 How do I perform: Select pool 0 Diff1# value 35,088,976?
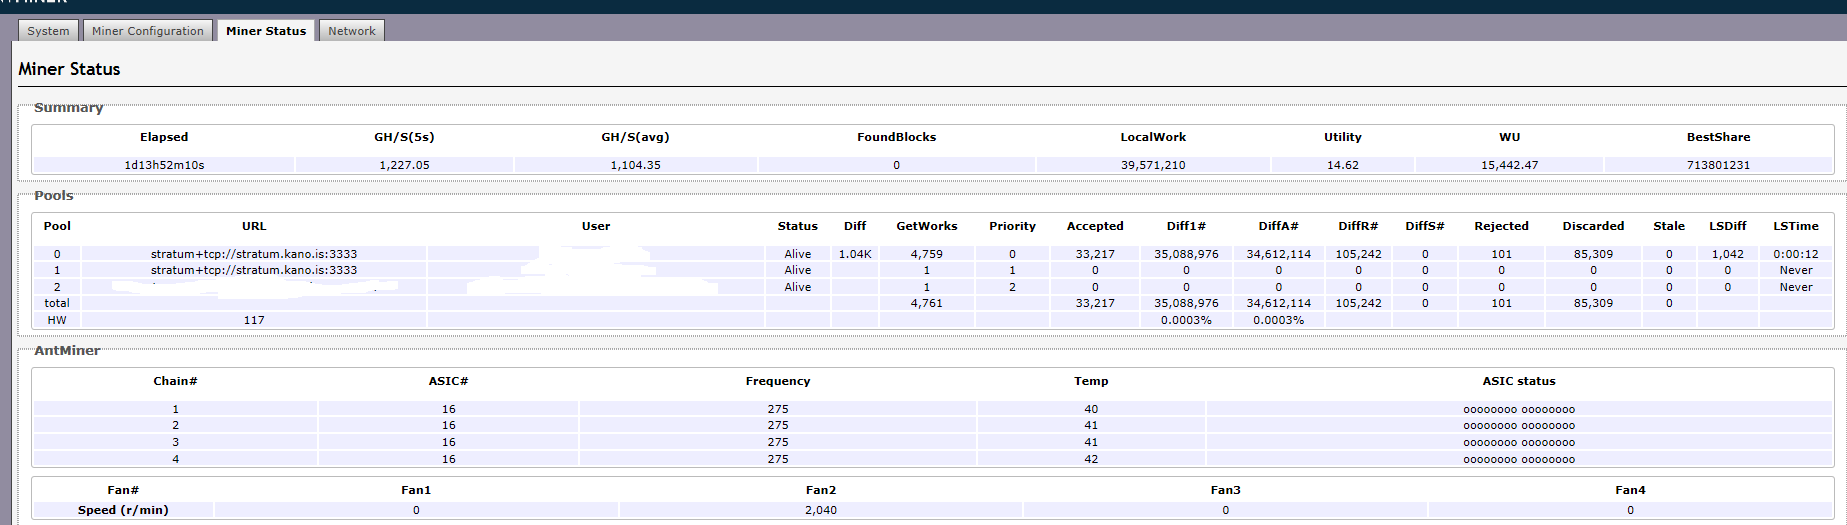[x=1186, y=254]
